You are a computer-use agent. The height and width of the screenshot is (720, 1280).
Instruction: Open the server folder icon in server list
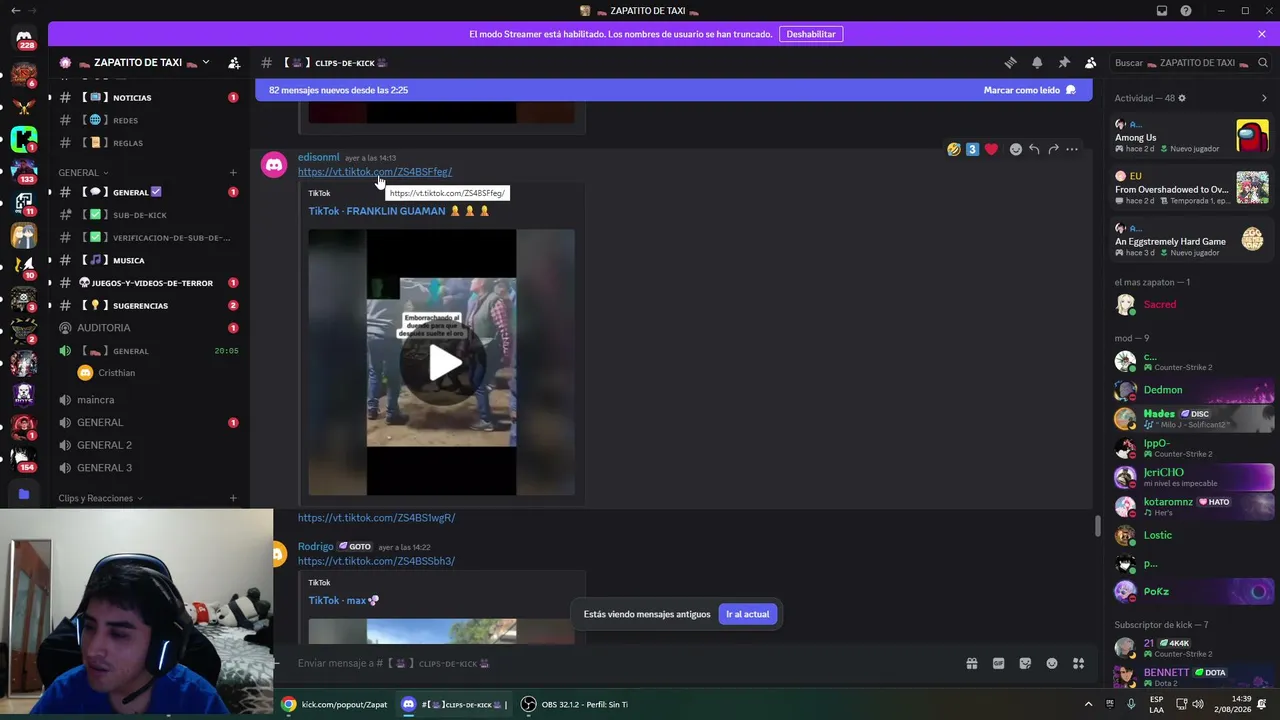[24, 494]
